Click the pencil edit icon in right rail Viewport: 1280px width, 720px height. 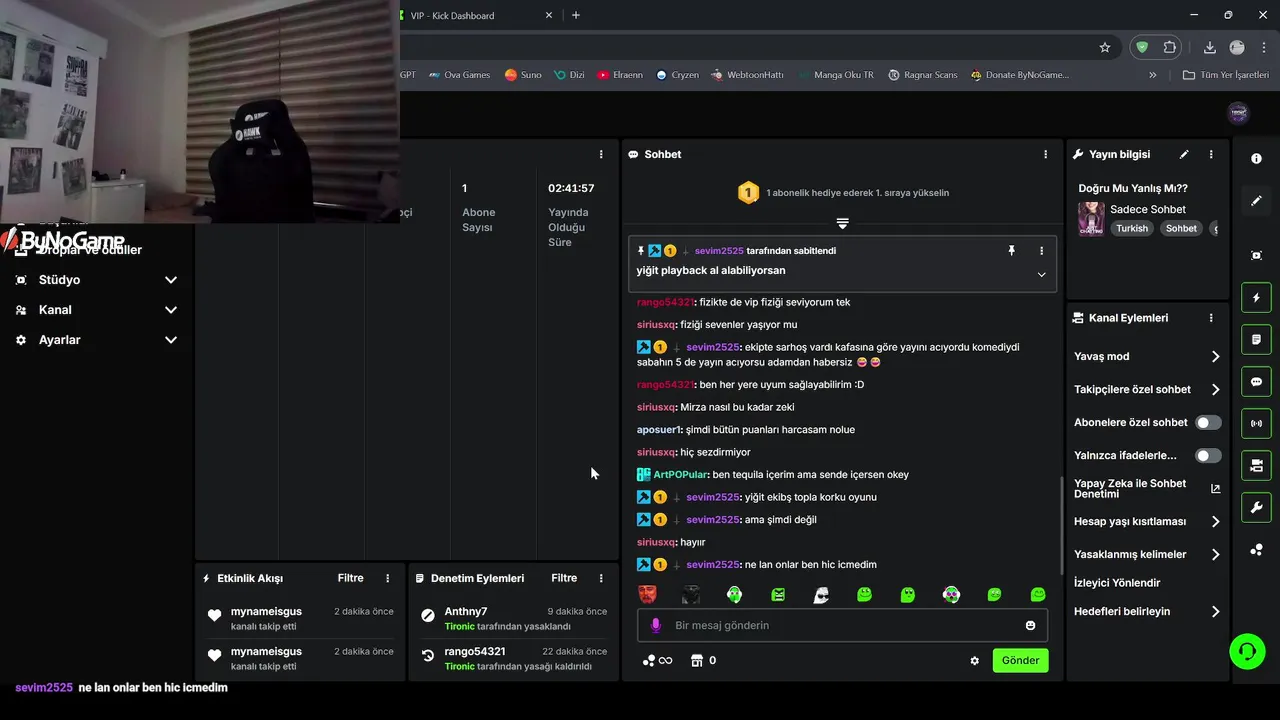pos(1256,201)
